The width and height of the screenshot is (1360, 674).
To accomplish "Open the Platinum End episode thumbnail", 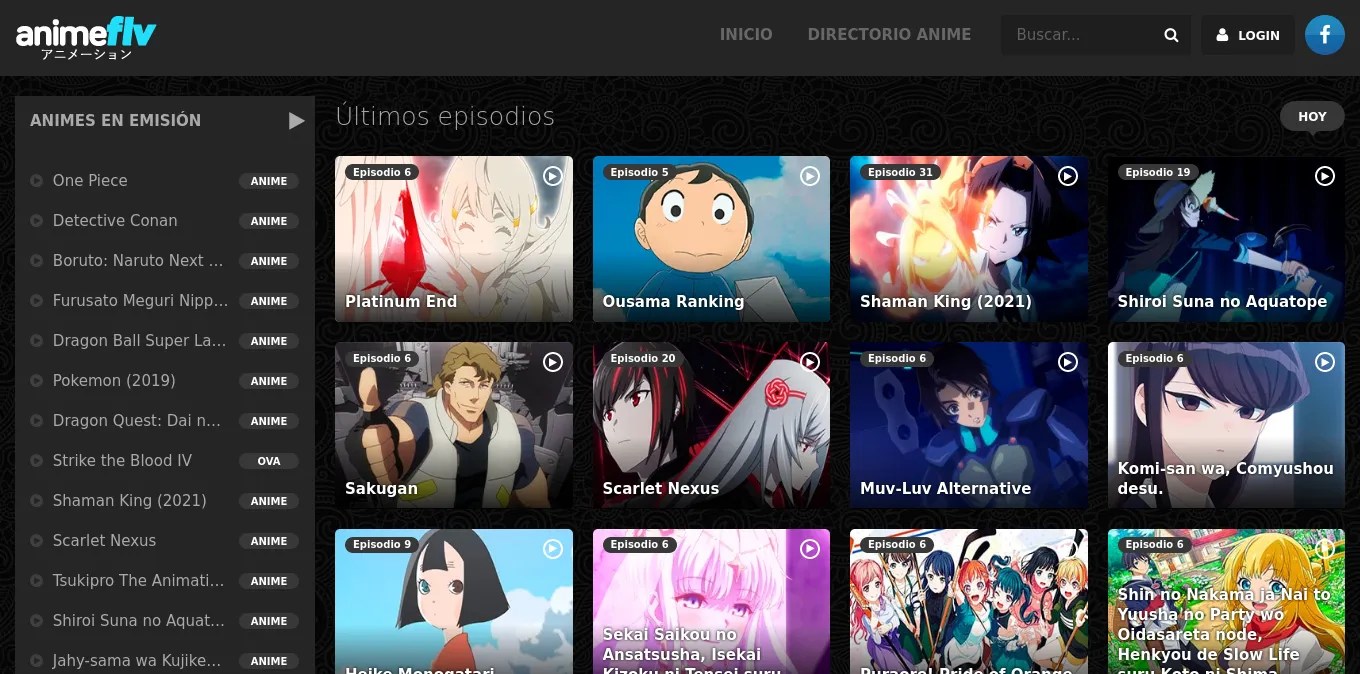I will pos(454,239).
